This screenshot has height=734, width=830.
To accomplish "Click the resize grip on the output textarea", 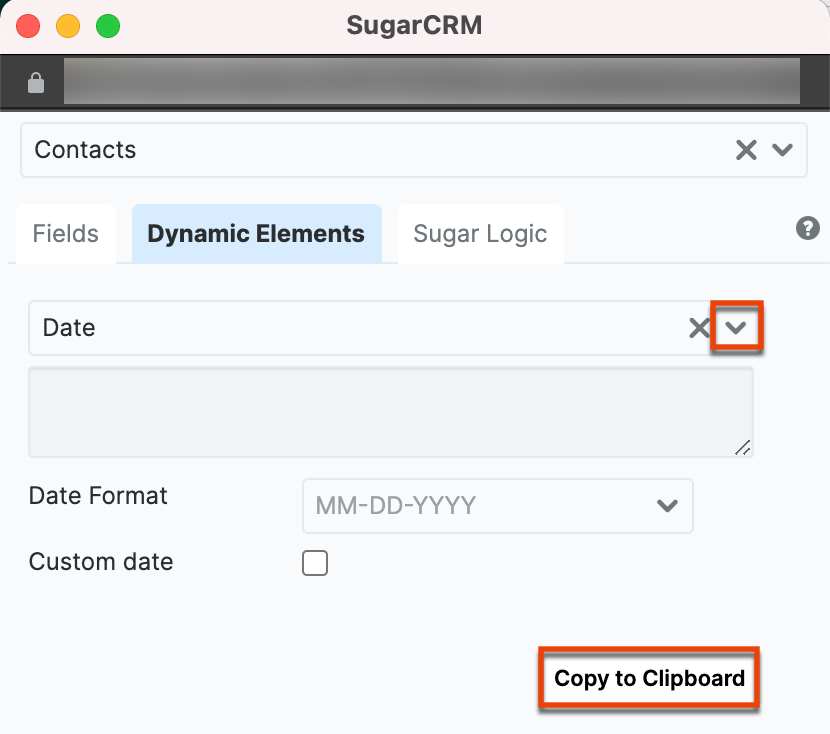I will click(744, 449).
